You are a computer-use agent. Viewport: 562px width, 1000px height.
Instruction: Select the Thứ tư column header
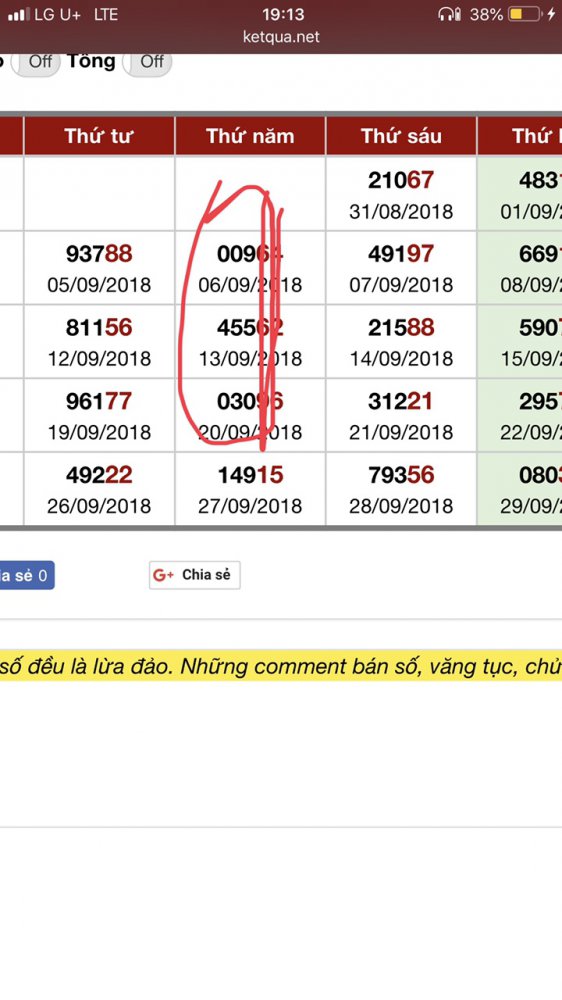99,136
